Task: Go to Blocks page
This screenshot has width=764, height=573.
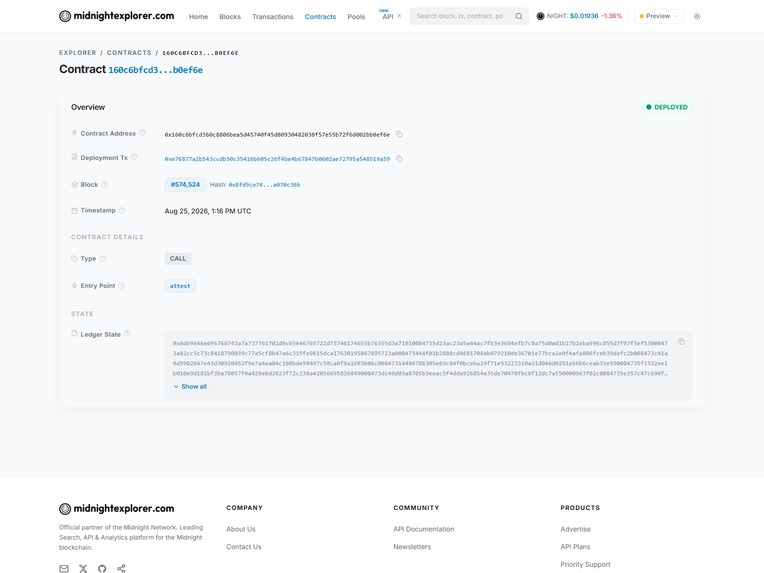Action: [x=230, y=17]
